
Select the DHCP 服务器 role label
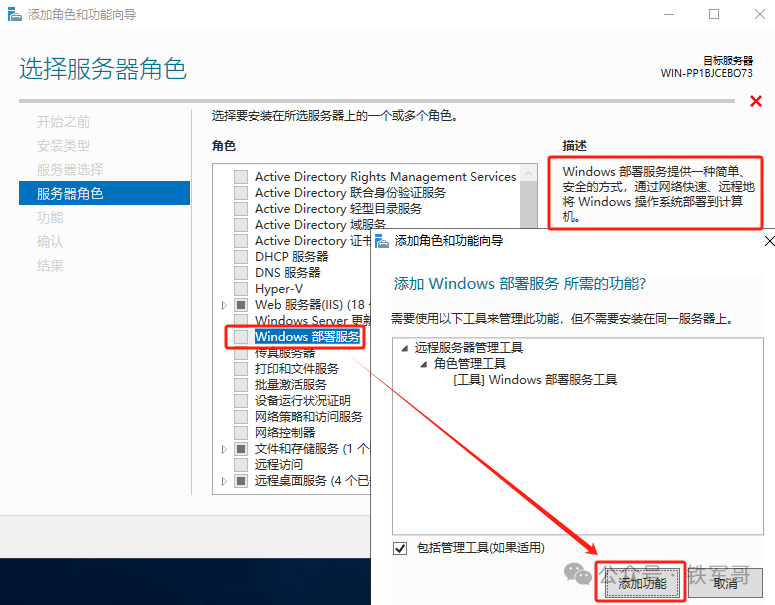point(292,257)
